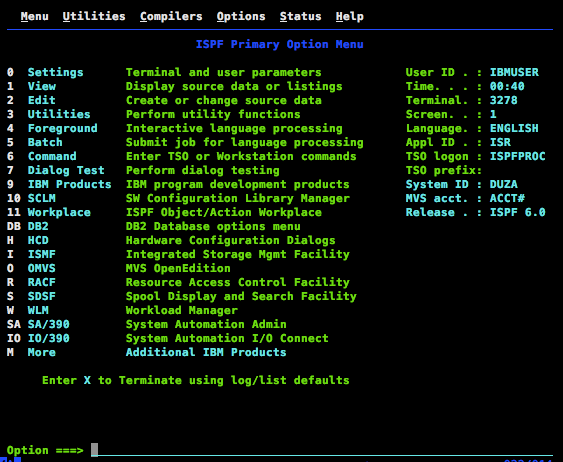Click 'MVS OpenEdition' description
This screenshot has height=462, width=563.
[178, 268]
